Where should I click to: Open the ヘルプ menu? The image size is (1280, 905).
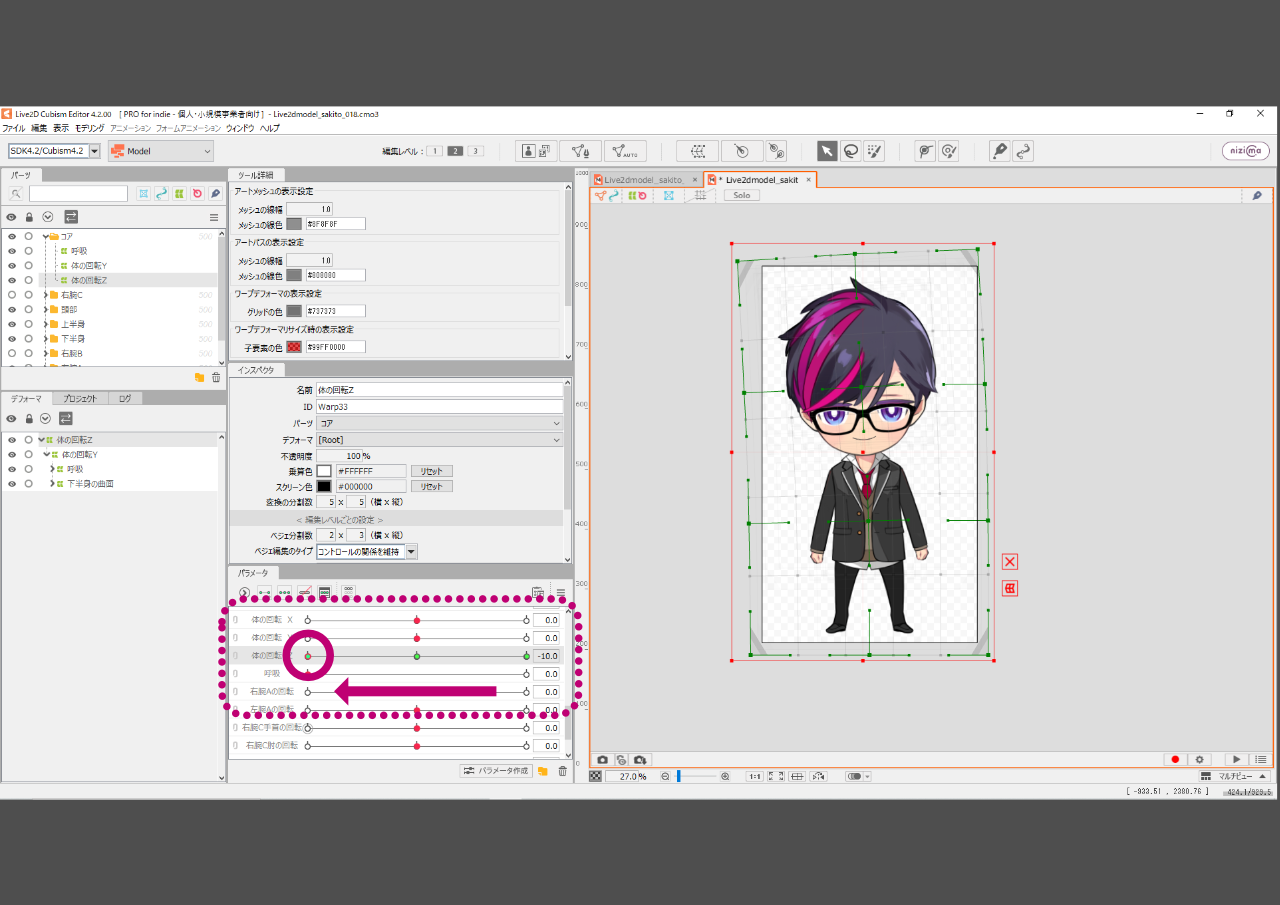coord(270,128)
